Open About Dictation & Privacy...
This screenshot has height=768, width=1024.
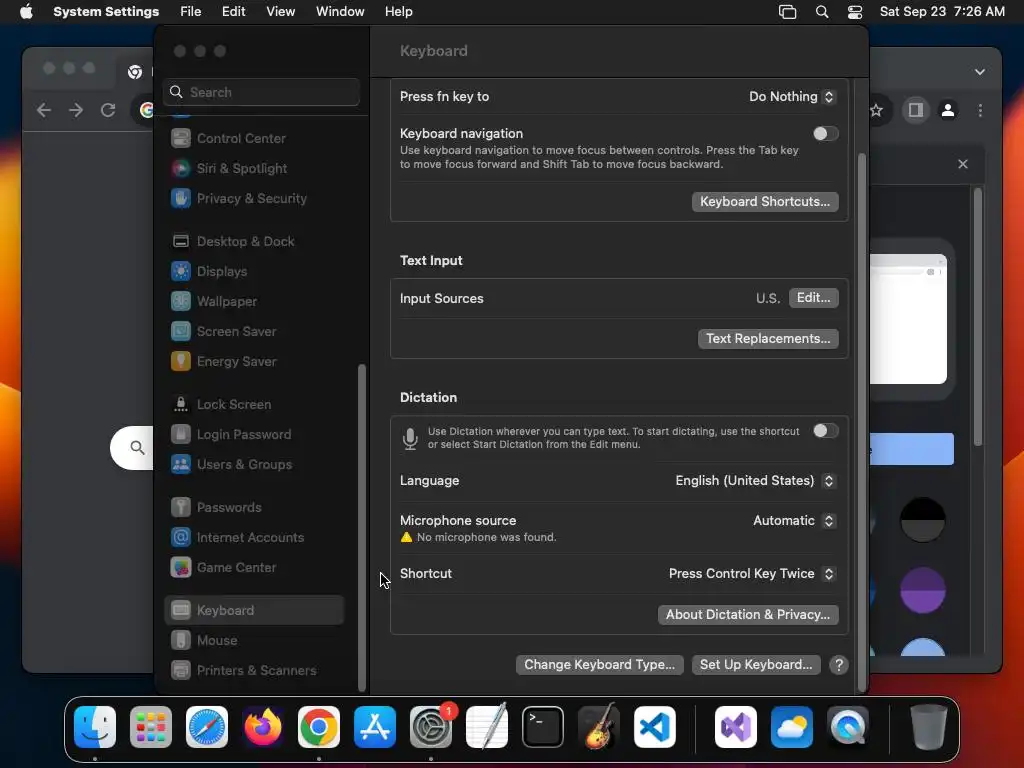click(748, 615)
